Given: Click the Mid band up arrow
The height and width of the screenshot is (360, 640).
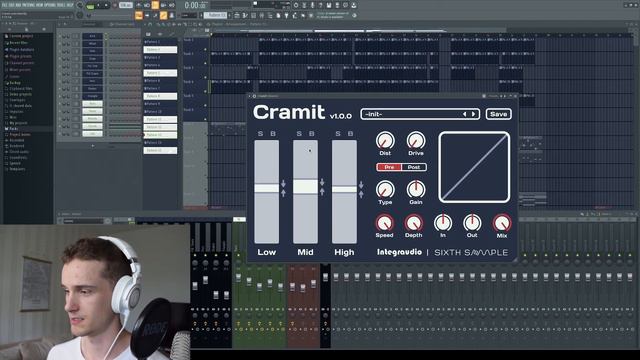Looking at the screenshot, I should click(x=322, y=191).
